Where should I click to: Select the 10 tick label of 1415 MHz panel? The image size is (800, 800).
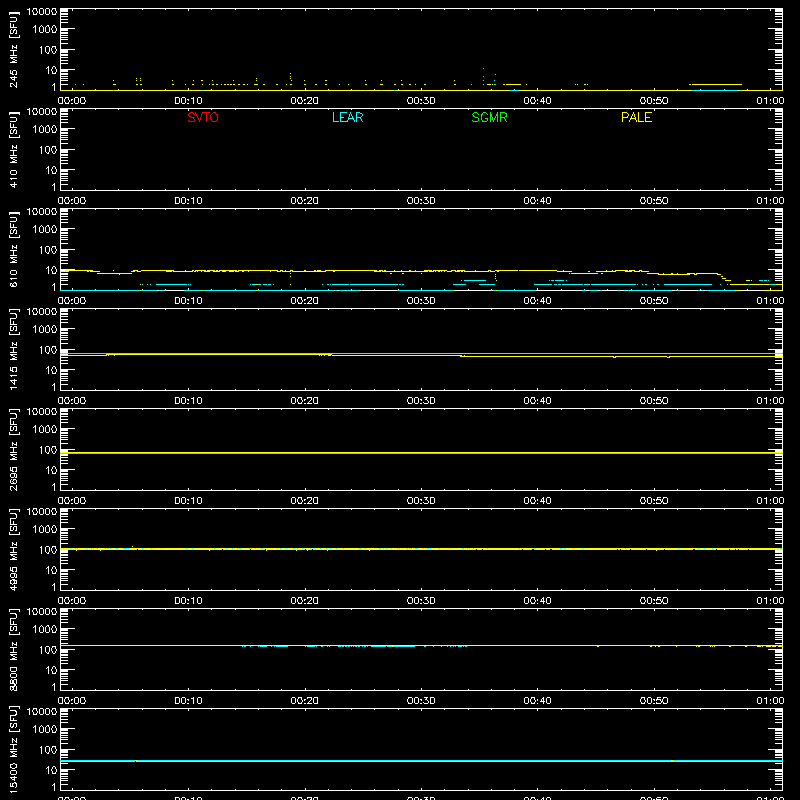pos(51,370)
